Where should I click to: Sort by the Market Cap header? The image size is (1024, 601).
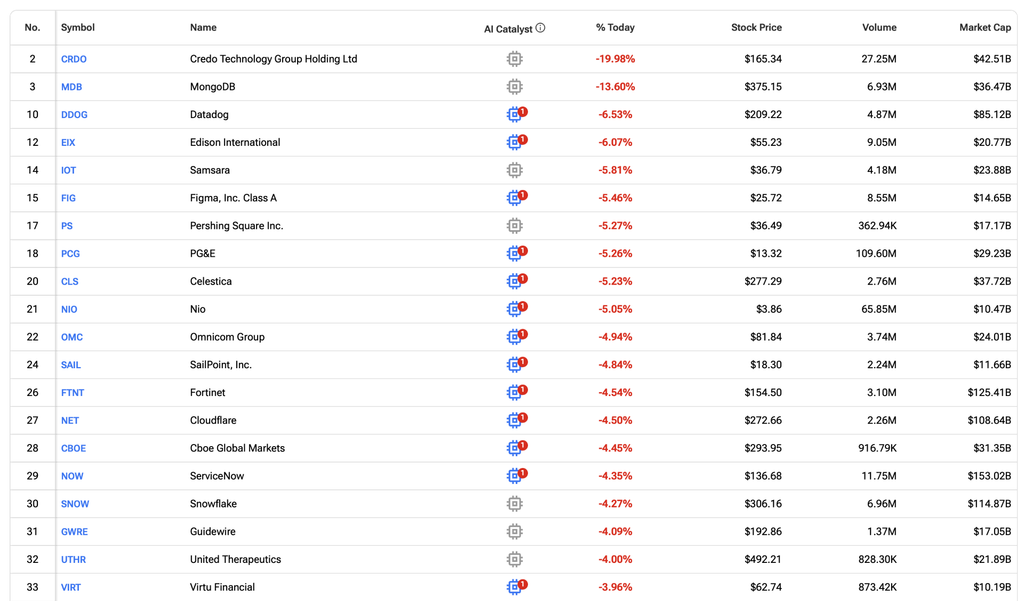pos(985,27)
